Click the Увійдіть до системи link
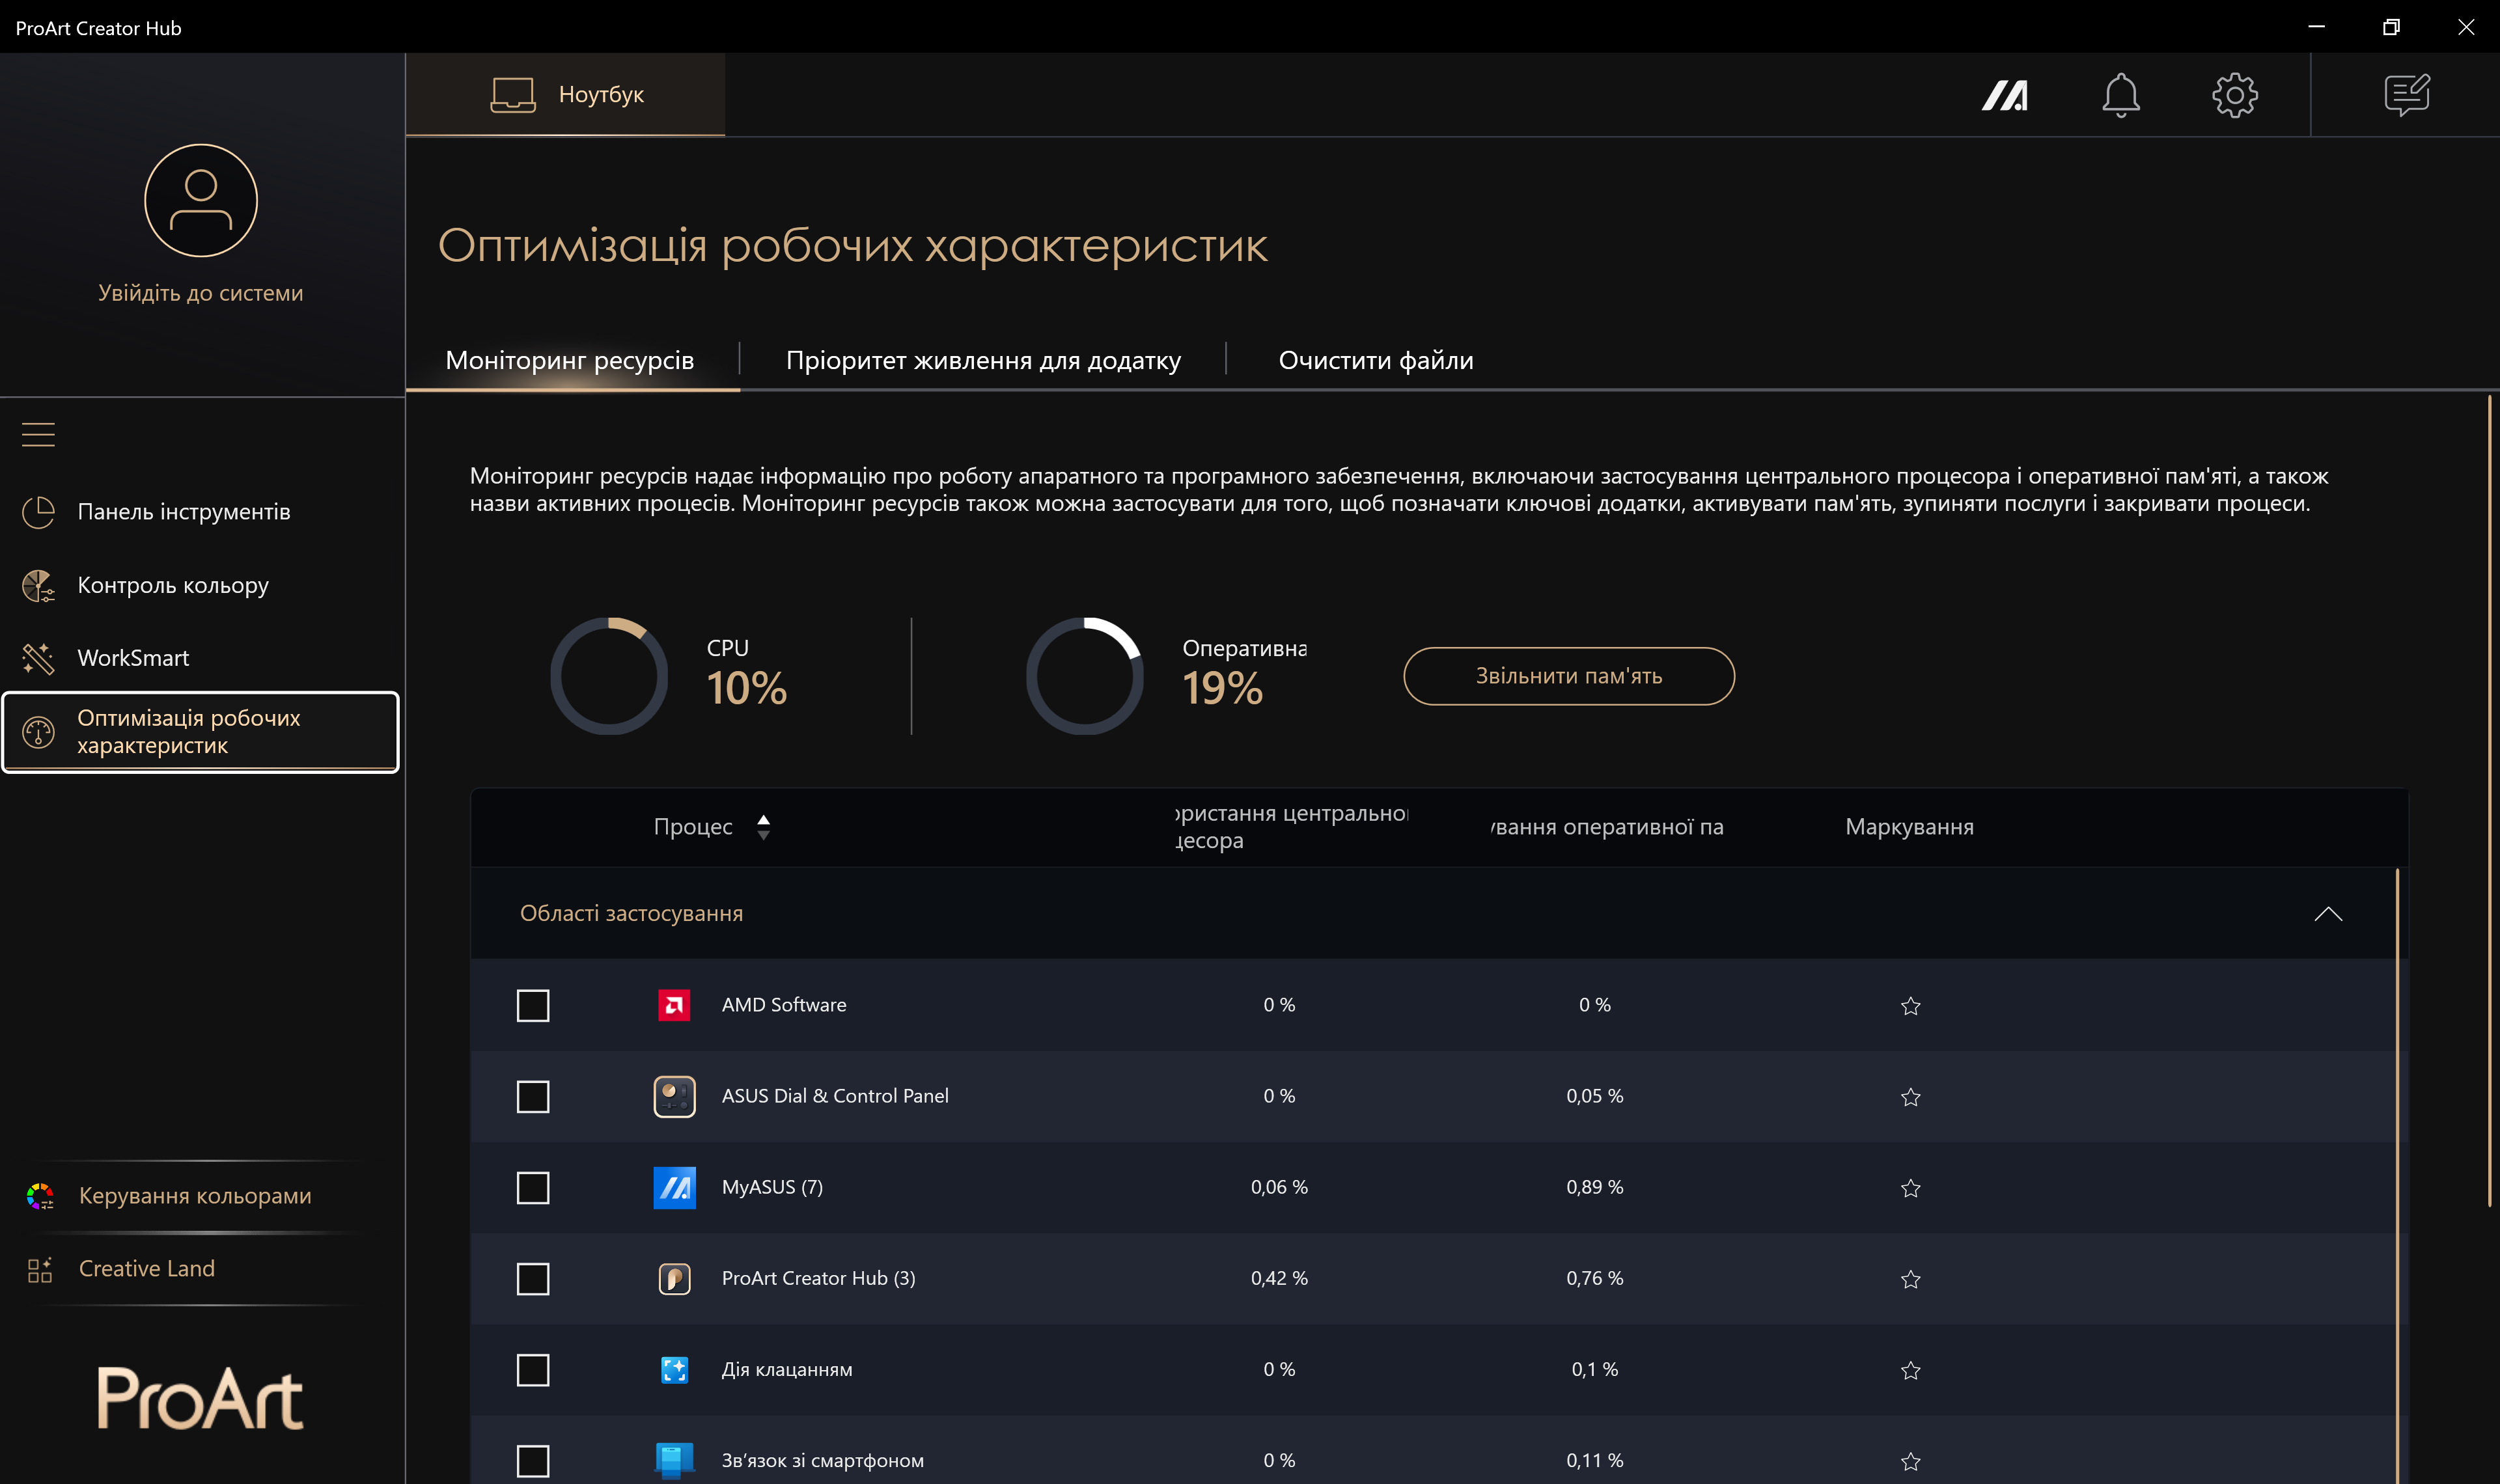 coord(200,293)
